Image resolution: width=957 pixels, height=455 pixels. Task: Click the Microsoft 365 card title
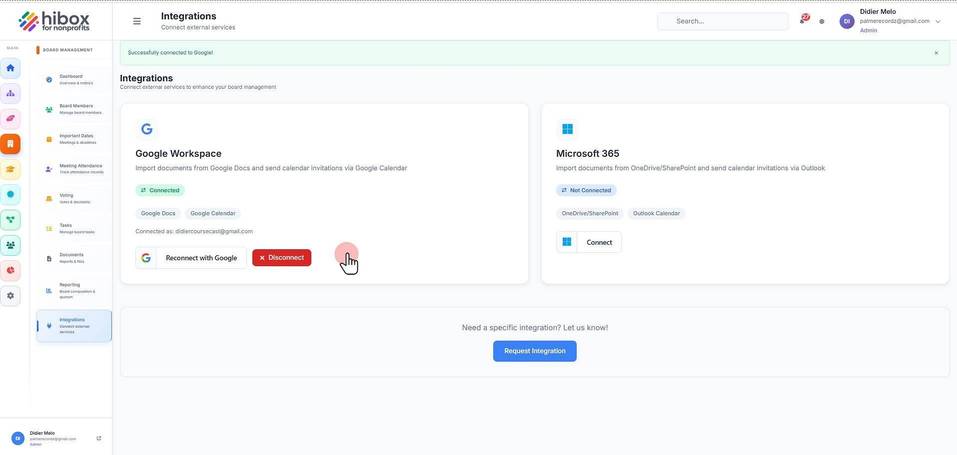coord(588,154)
